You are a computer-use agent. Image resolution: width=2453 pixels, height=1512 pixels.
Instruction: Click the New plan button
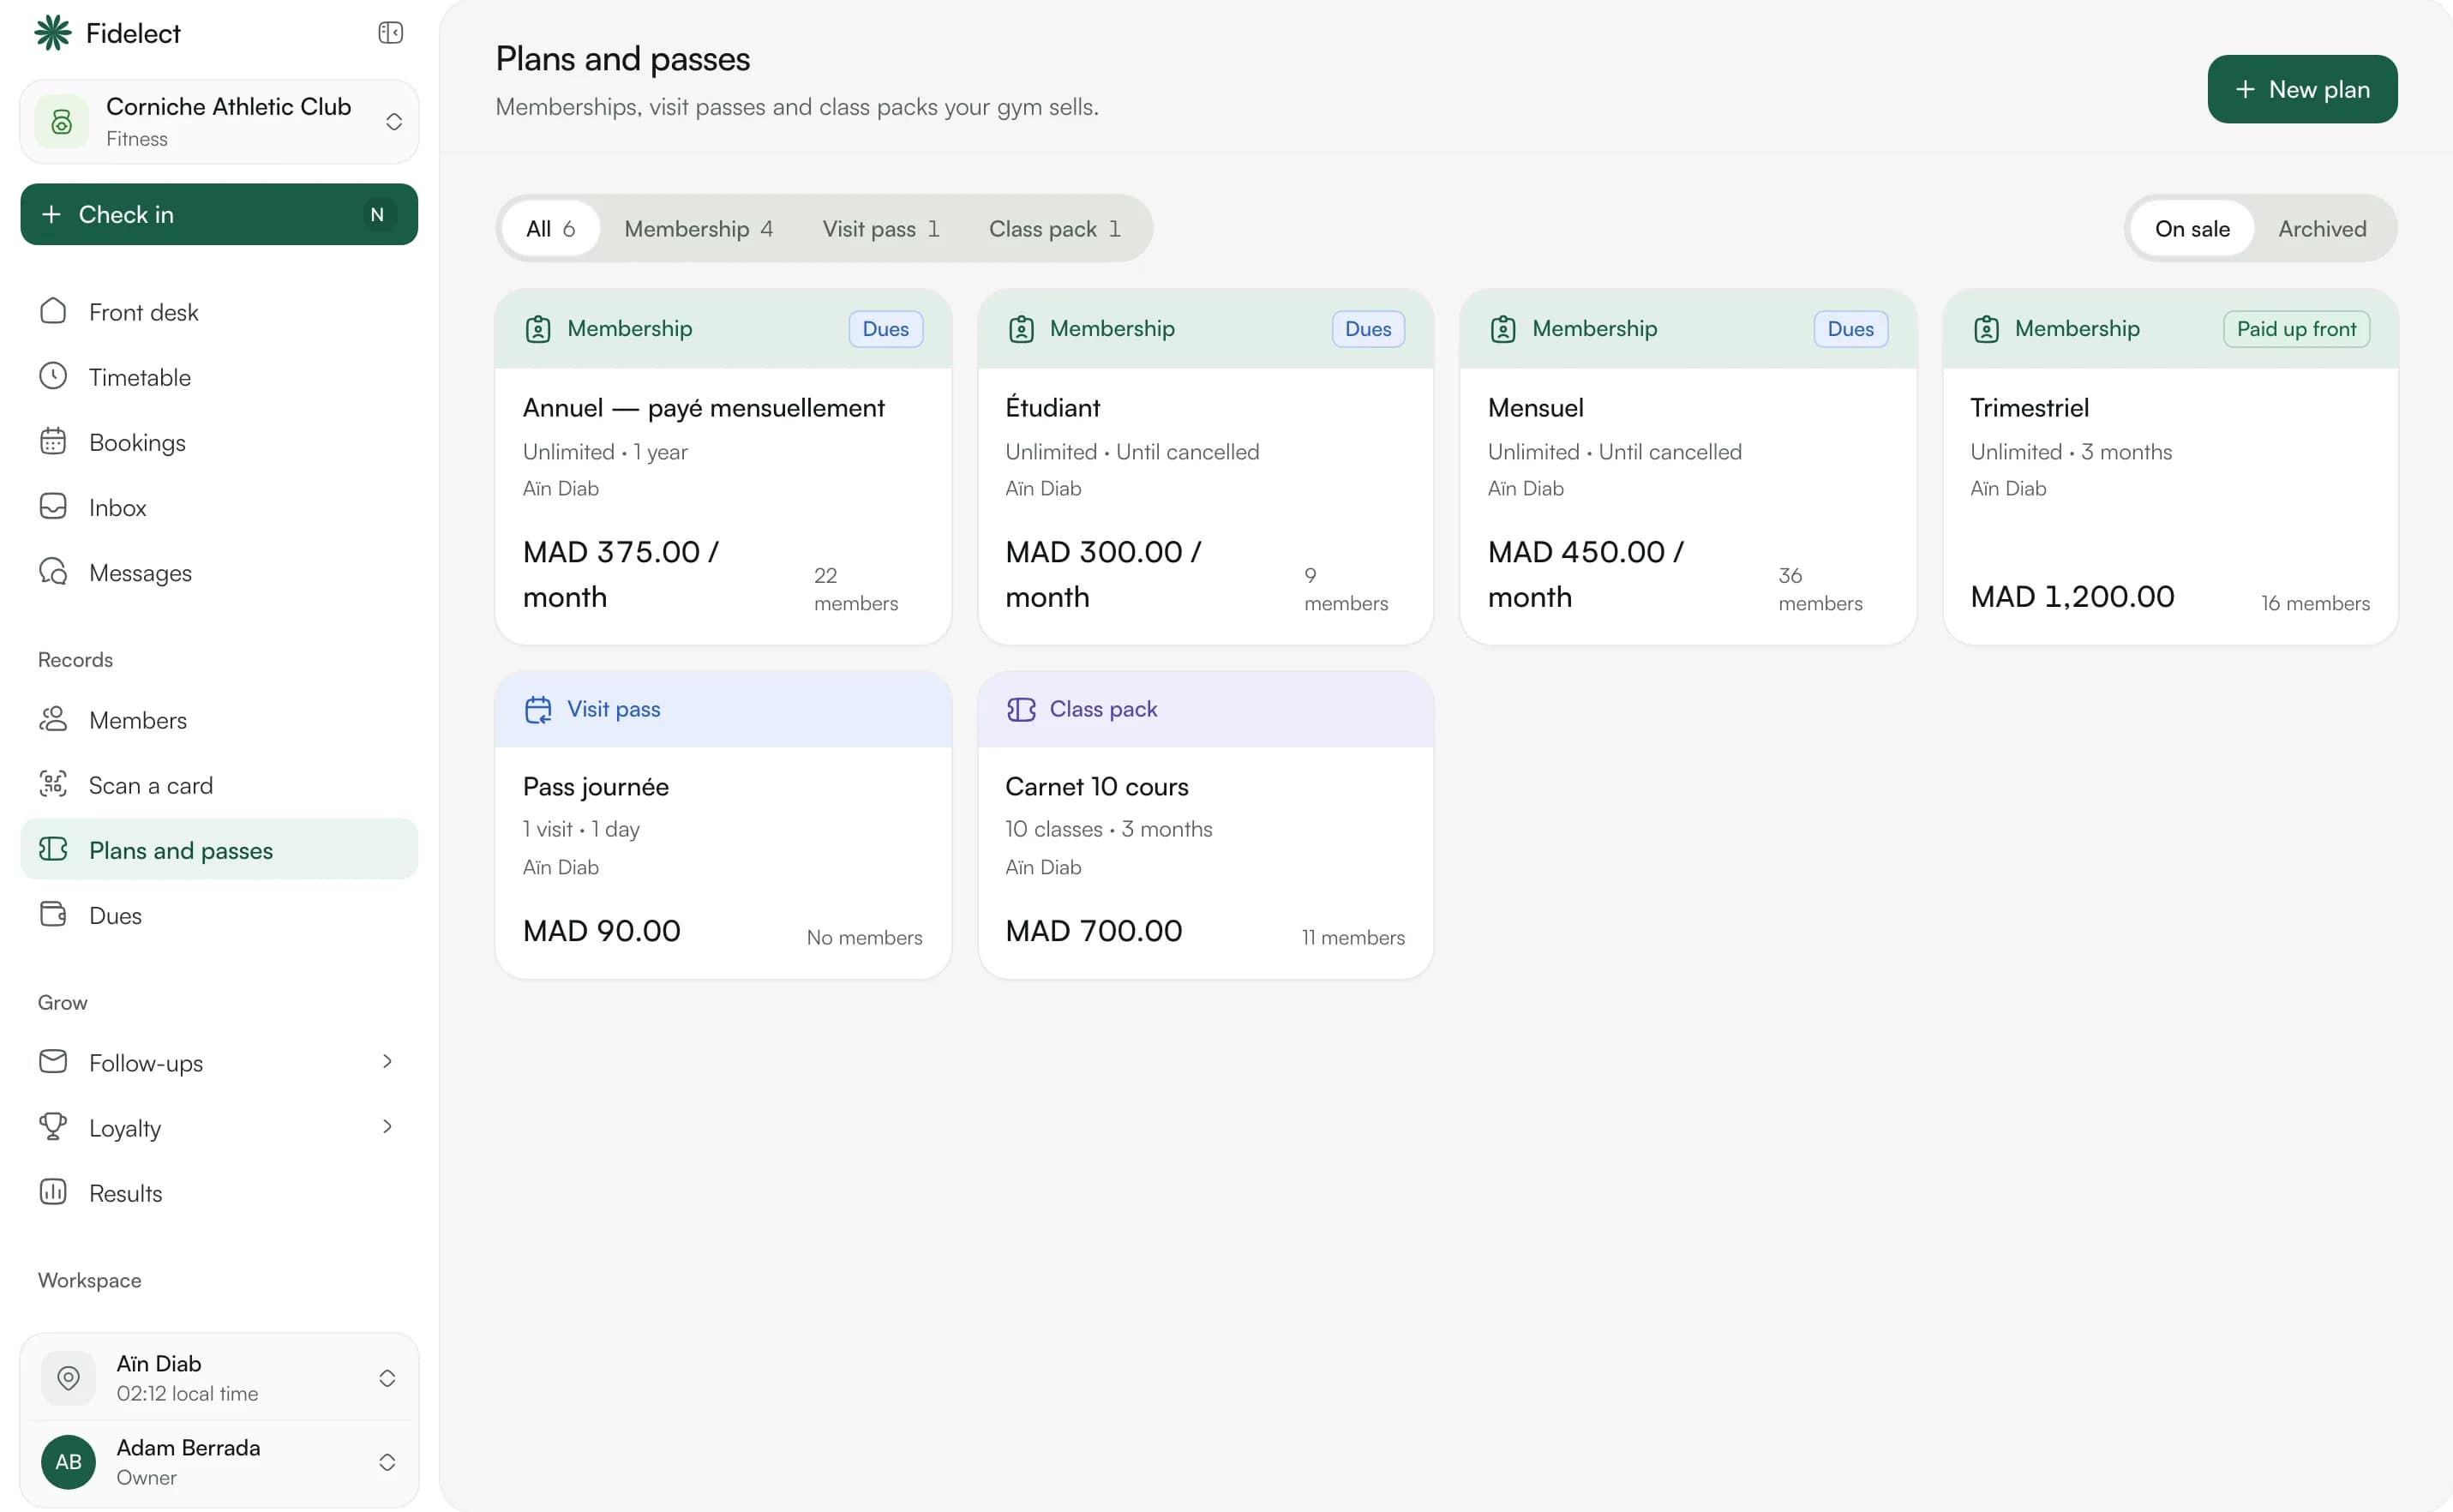click(x=2302, y=89)
